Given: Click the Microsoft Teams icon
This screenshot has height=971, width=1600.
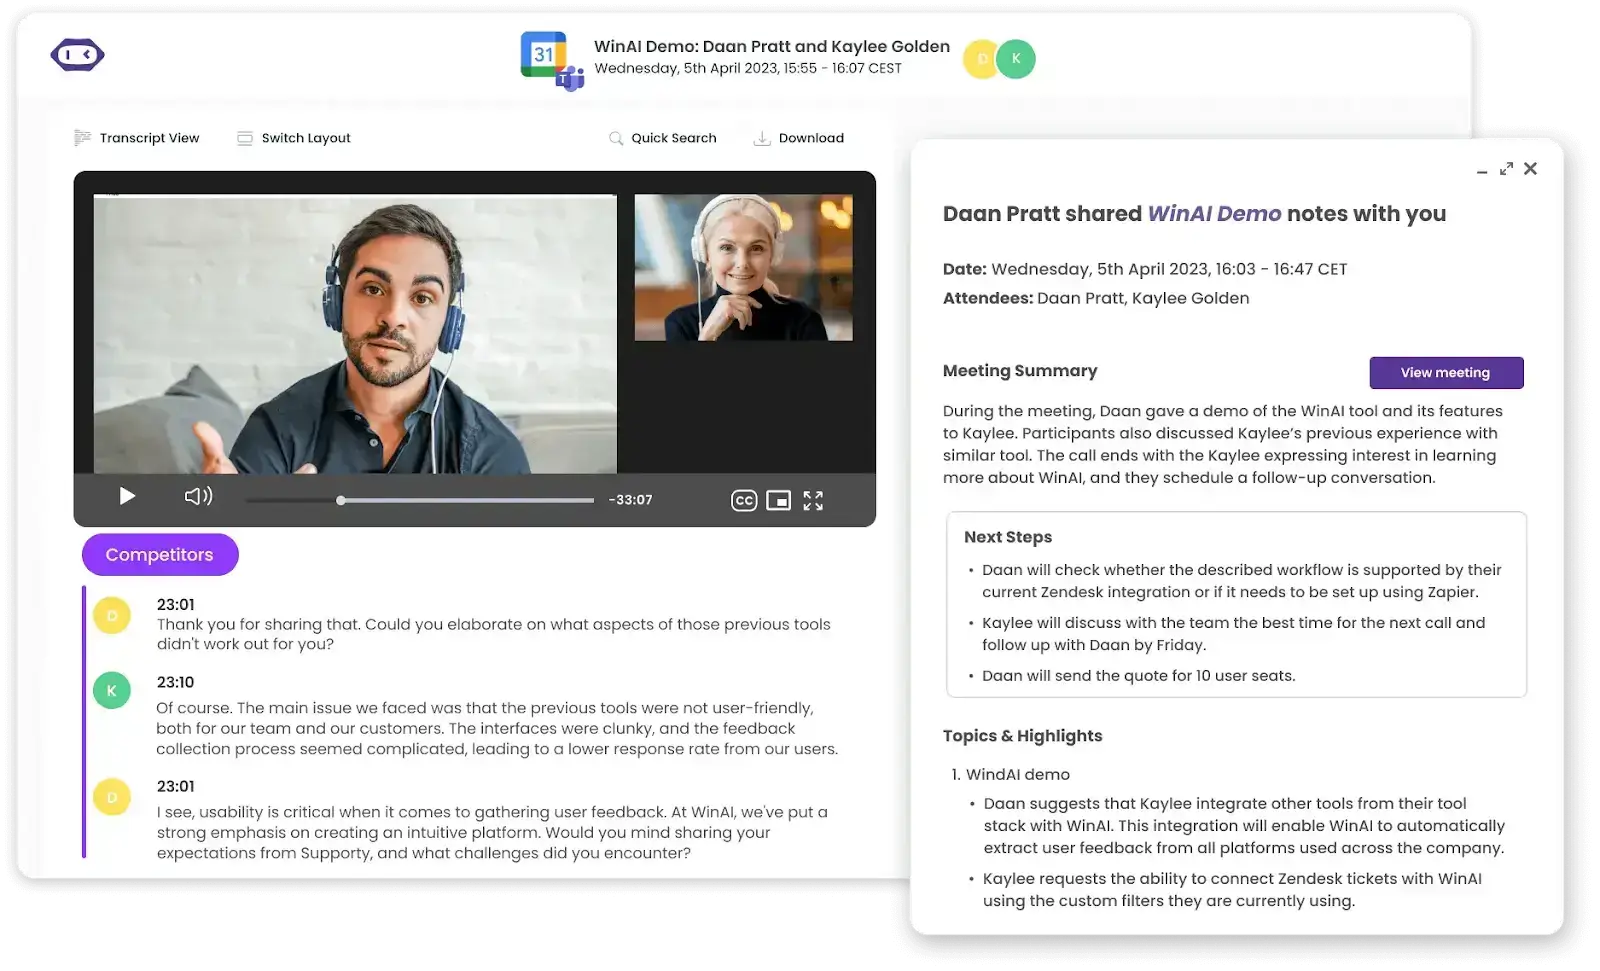Looking at the screenshot, I should coord(570,79).
